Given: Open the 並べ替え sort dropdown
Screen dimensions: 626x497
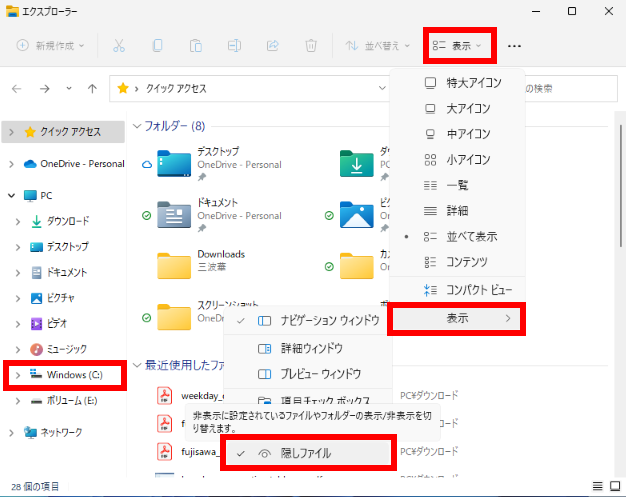Looking at the screenshot, I should (x=378, y=46).
